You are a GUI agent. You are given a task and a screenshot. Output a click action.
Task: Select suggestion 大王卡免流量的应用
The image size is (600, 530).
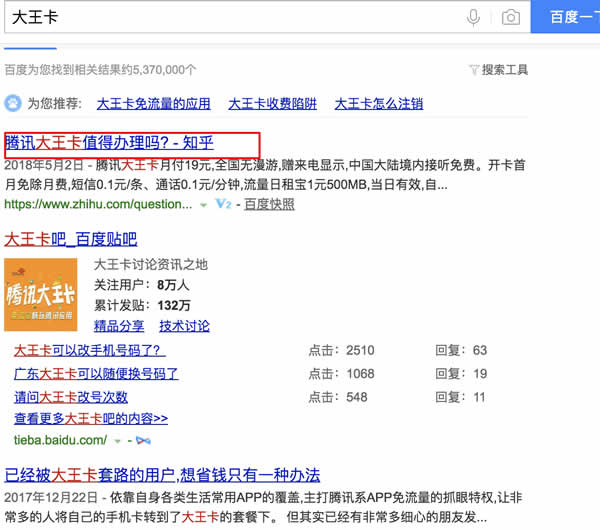[x=153, y=103]
